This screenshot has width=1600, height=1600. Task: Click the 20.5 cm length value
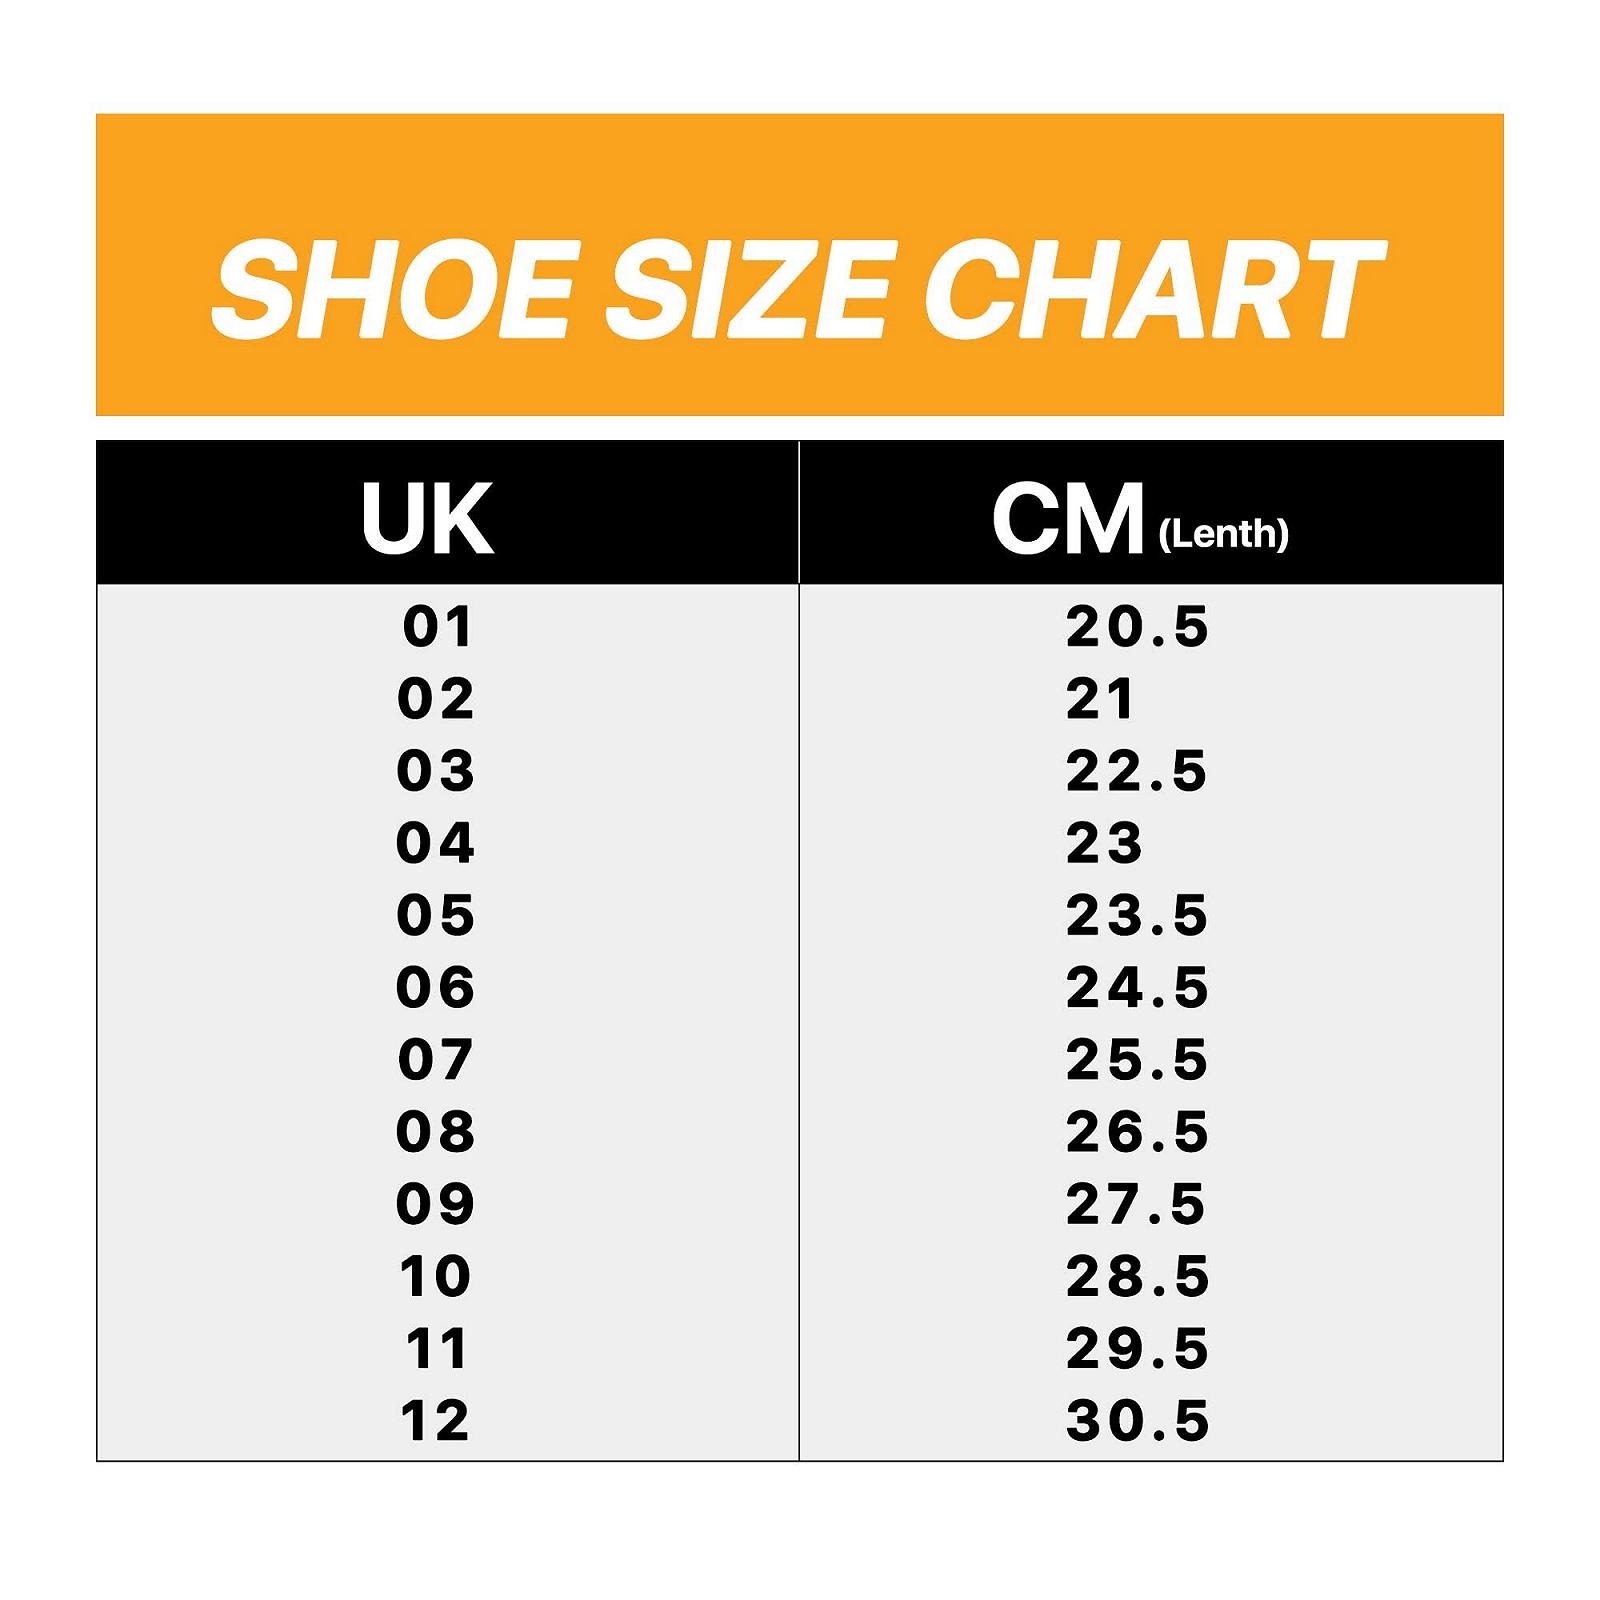tap(1137, 627)
